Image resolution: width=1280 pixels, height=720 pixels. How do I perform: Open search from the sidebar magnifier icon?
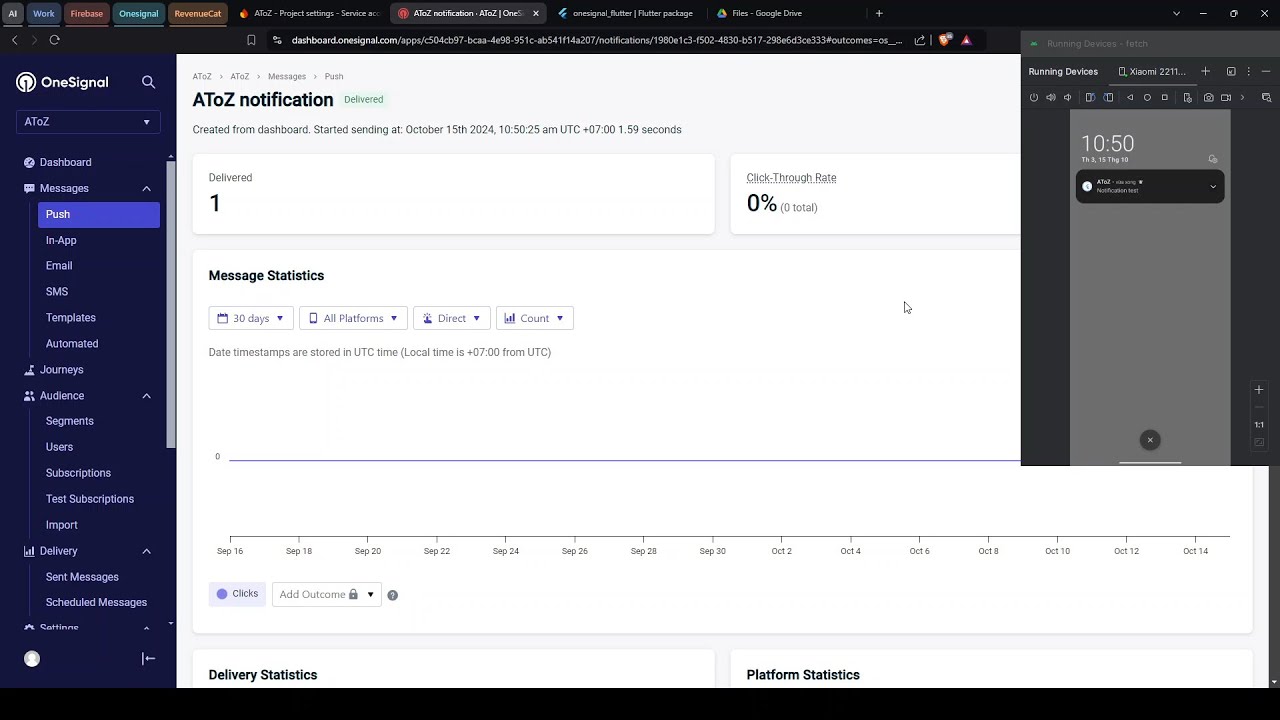[x=148, y=82]
